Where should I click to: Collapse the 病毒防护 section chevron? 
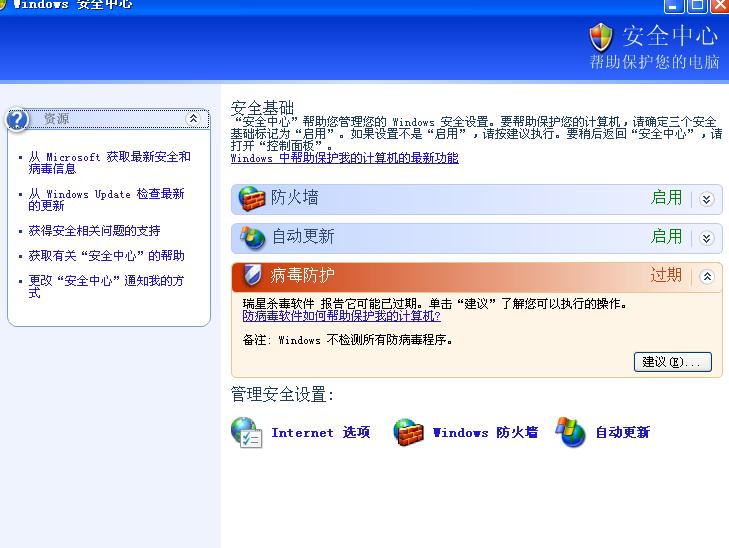pyautogui.click(x=707, y=277)
